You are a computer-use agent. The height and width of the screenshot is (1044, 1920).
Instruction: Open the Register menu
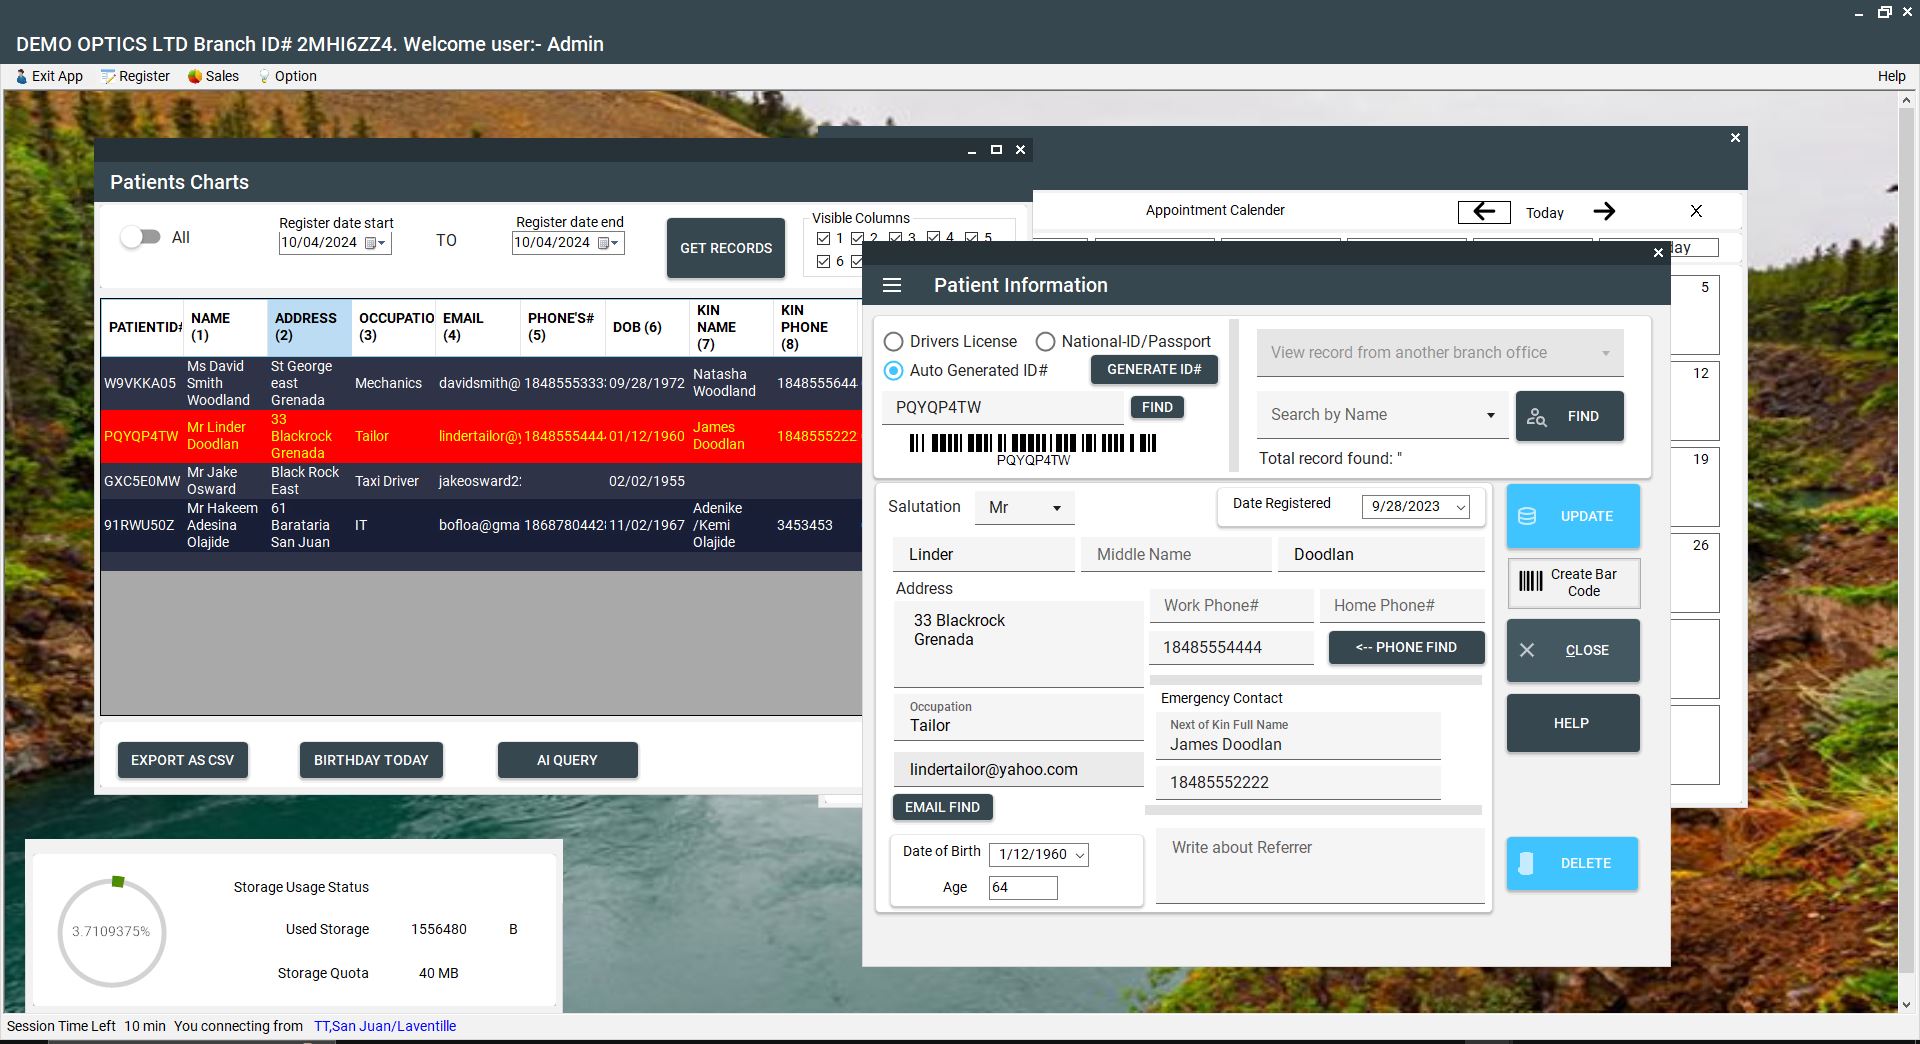pos(135,76)
